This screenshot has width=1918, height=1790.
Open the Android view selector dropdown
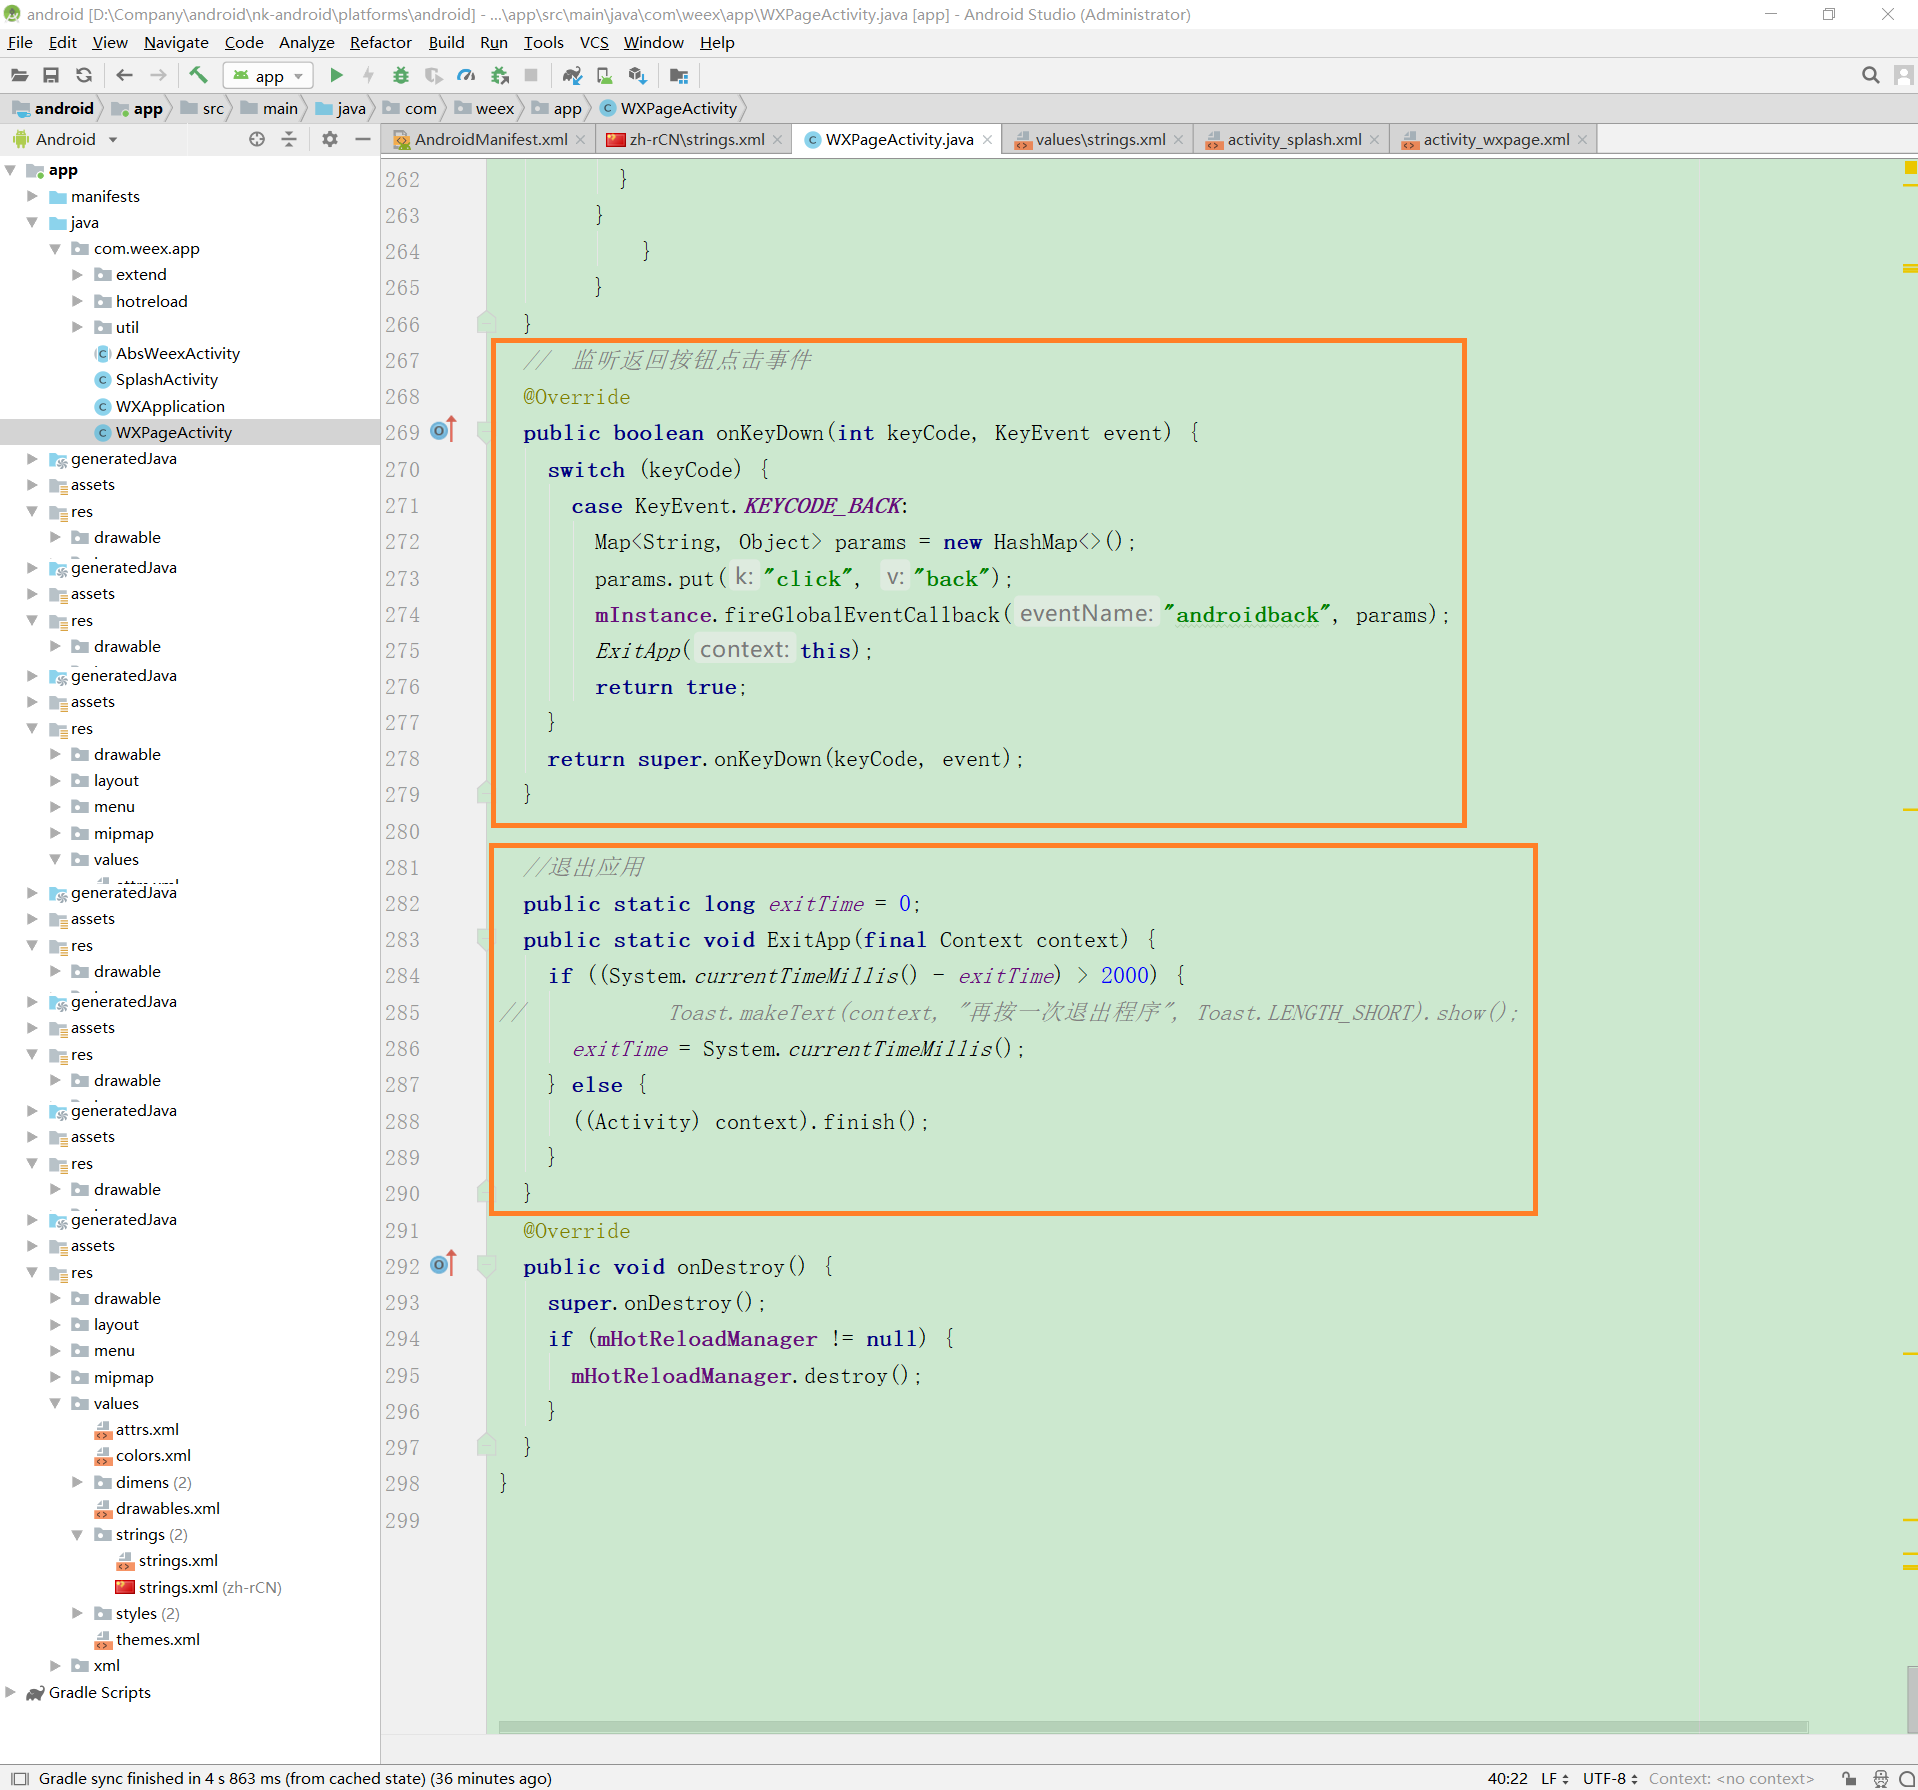(113, 139)
